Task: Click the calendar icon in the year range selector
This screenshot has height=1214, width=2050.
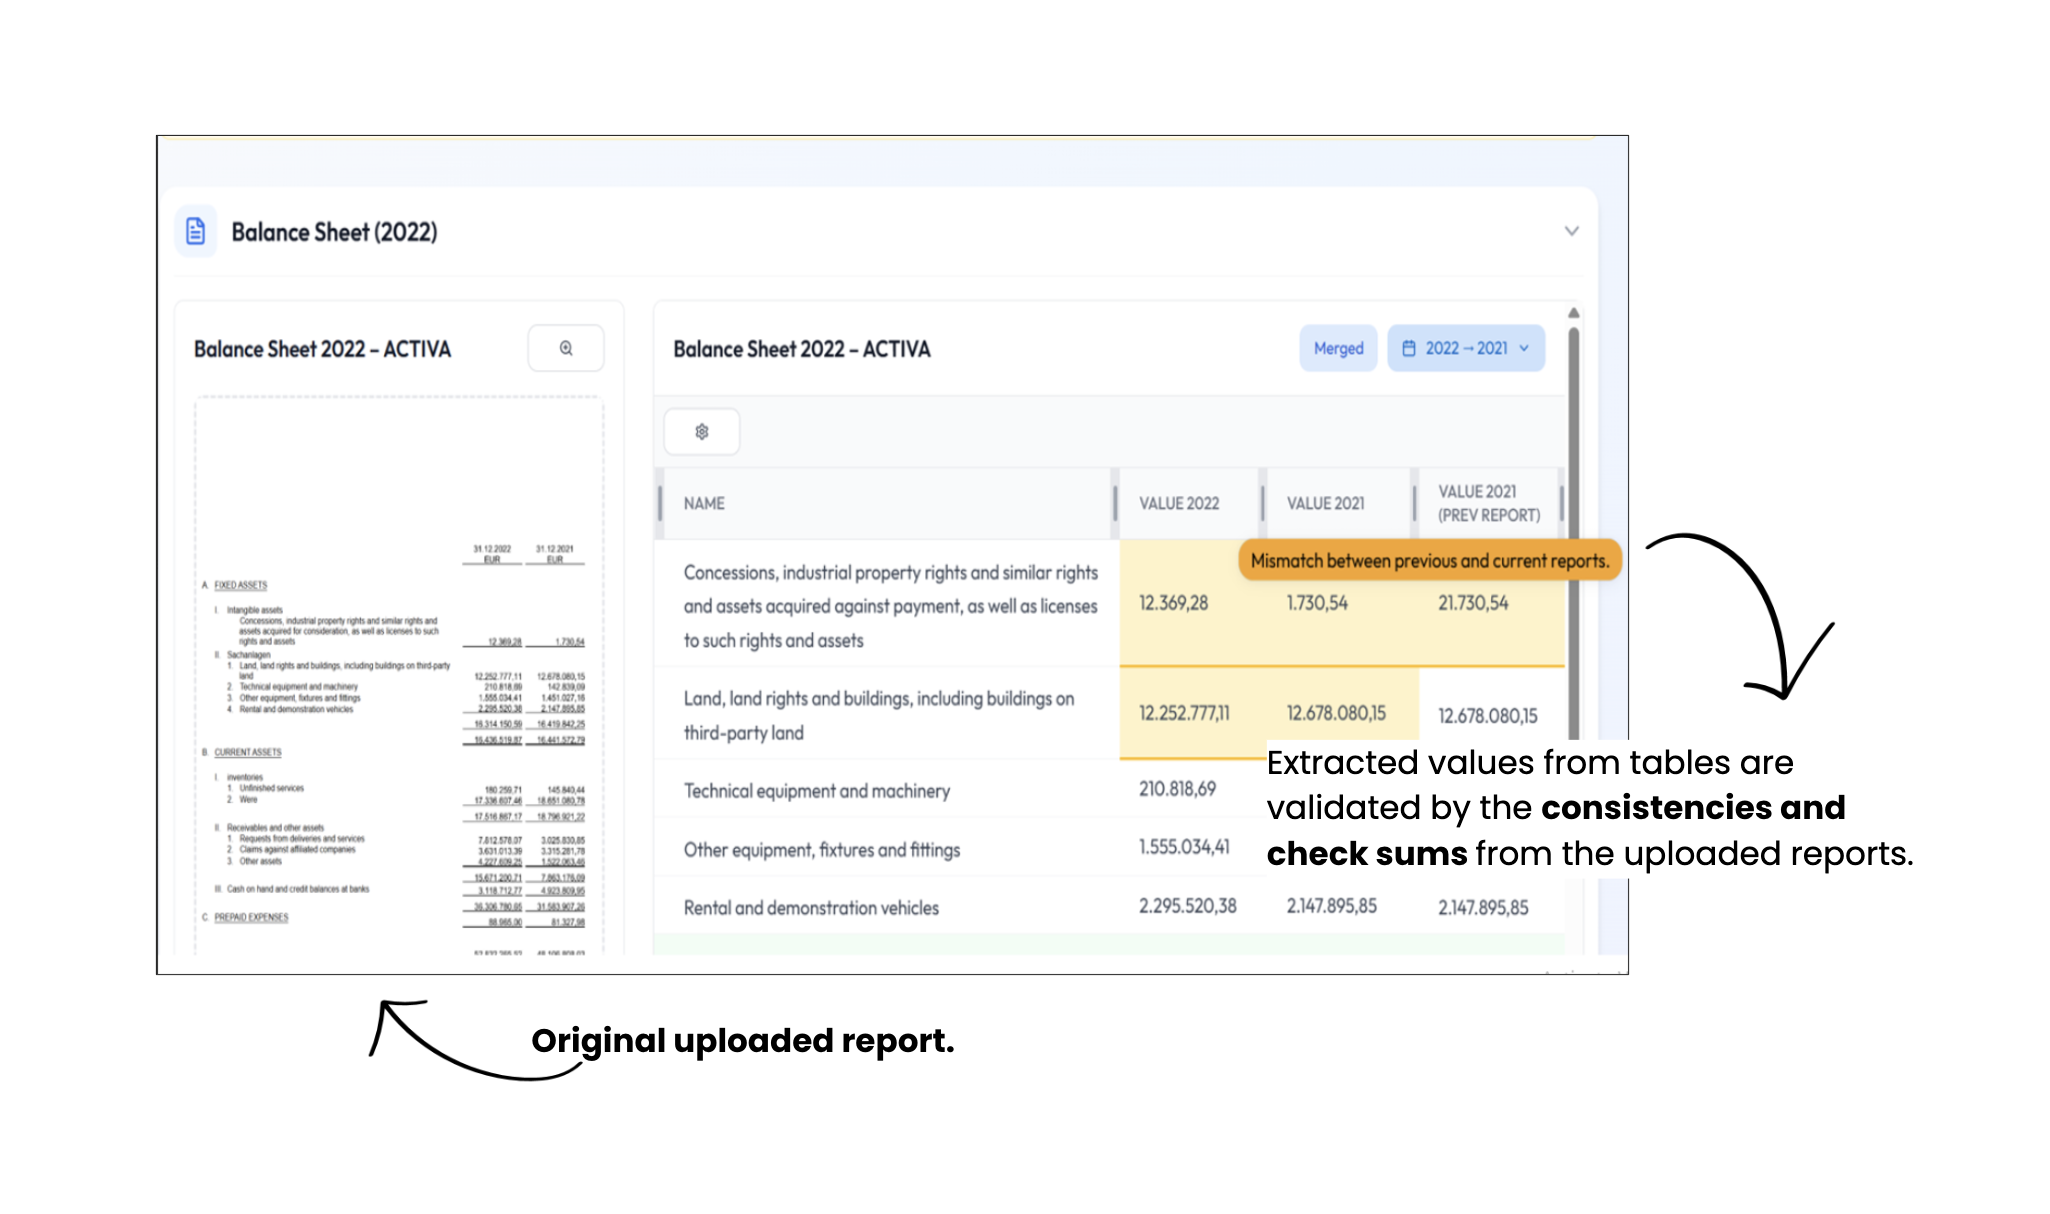Action: click(x=1411, y=348)
